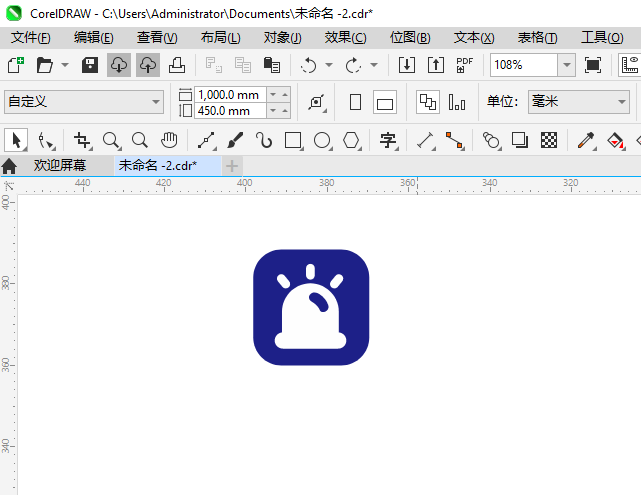Select the Drop Shadow tool

tap(520, 141)
